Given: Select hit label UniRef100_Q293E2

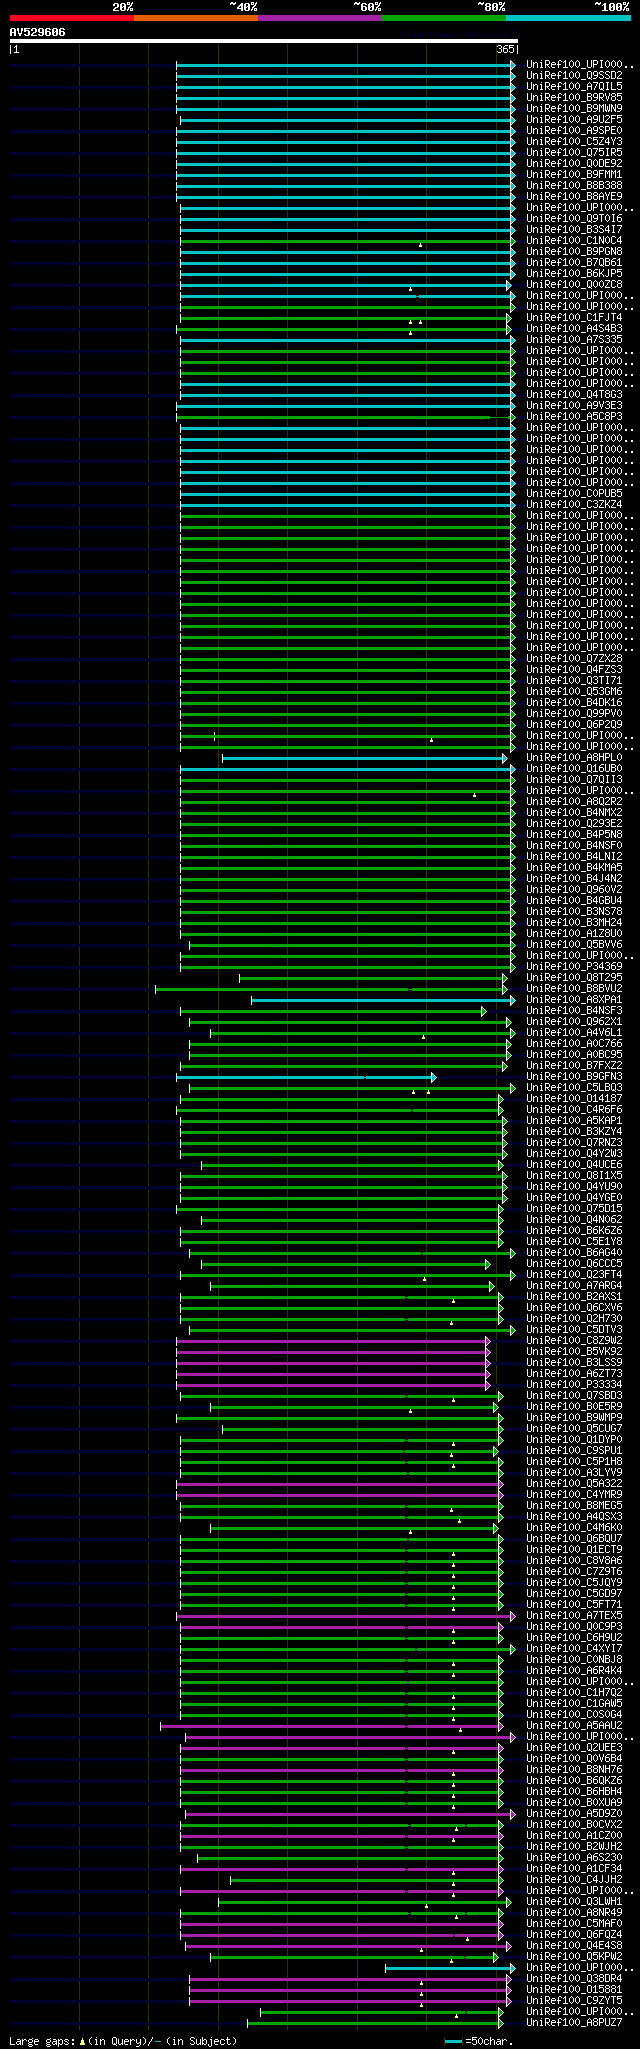Looking at the screenshot, I should (574, 823).
